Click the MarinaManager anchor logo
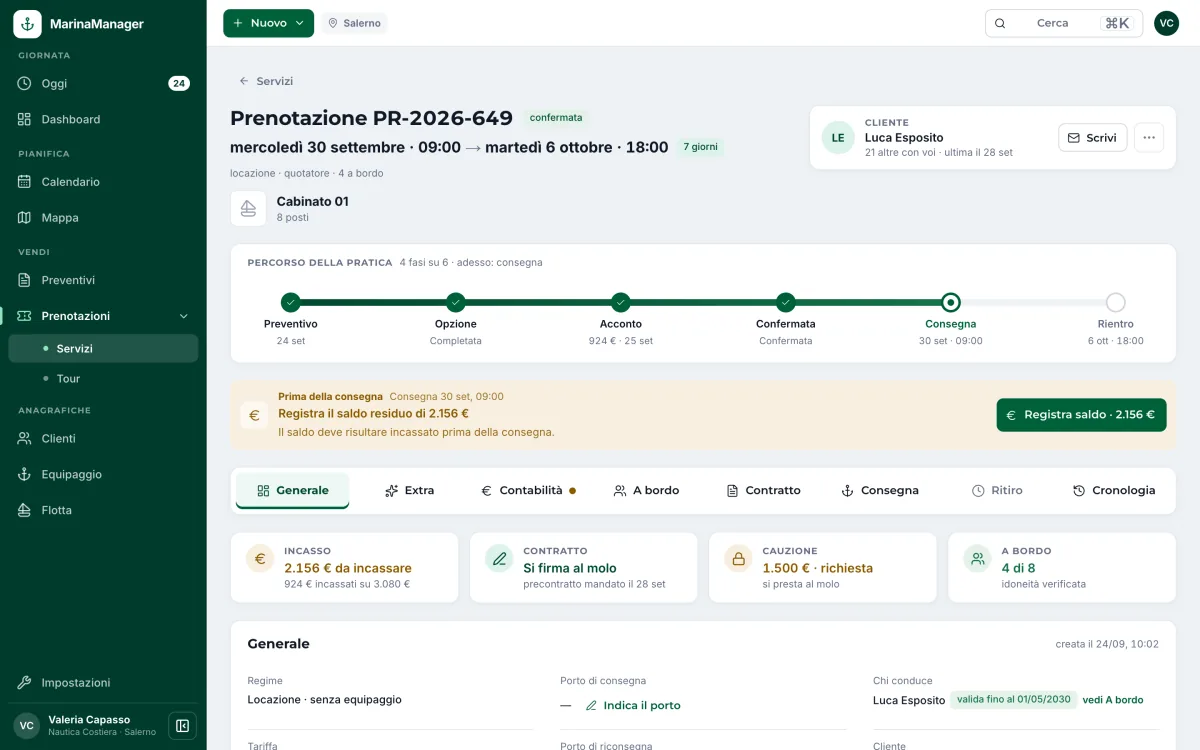The image size is (1200, 750). 27,24
